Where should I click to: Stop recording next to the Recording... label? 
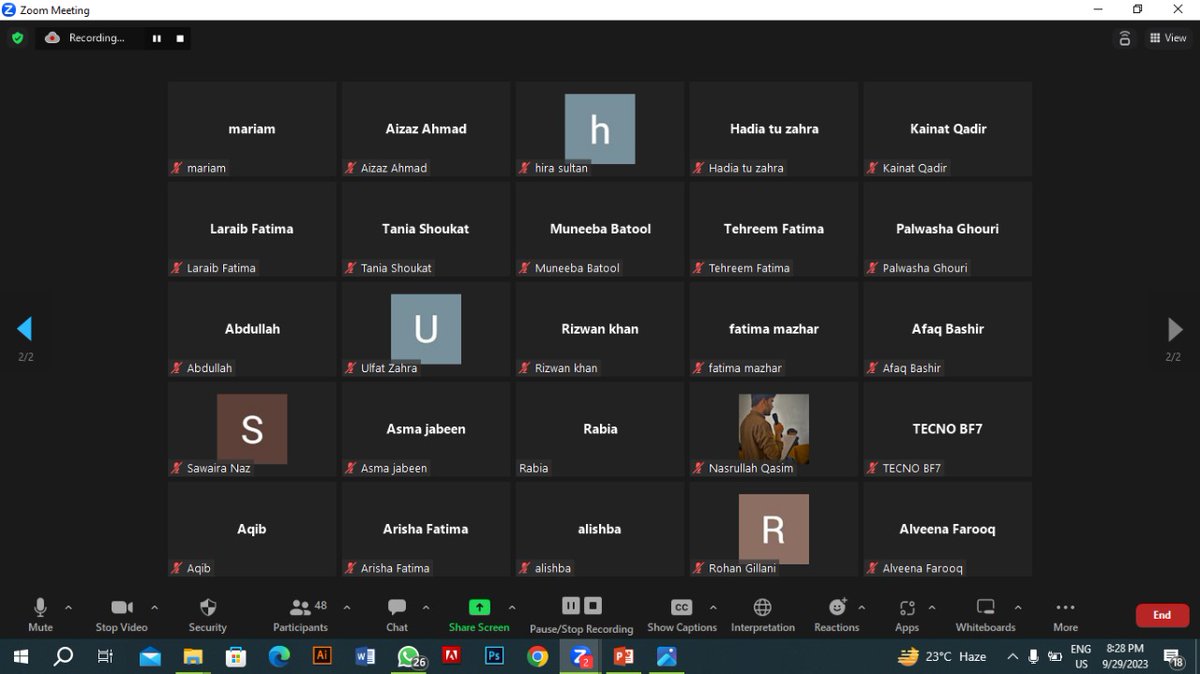click(x=180, y=38)
